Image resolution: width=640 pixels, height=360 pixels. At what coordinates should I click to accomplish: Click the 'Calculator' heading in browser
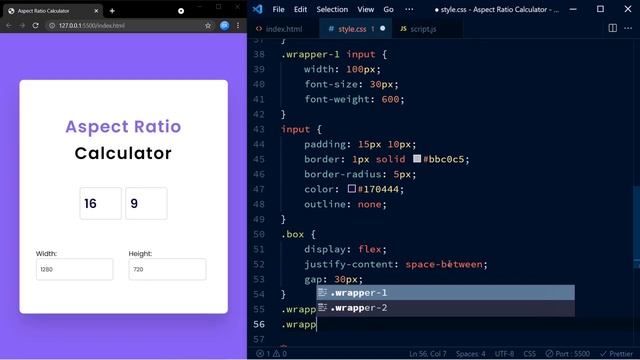point(123,153)
